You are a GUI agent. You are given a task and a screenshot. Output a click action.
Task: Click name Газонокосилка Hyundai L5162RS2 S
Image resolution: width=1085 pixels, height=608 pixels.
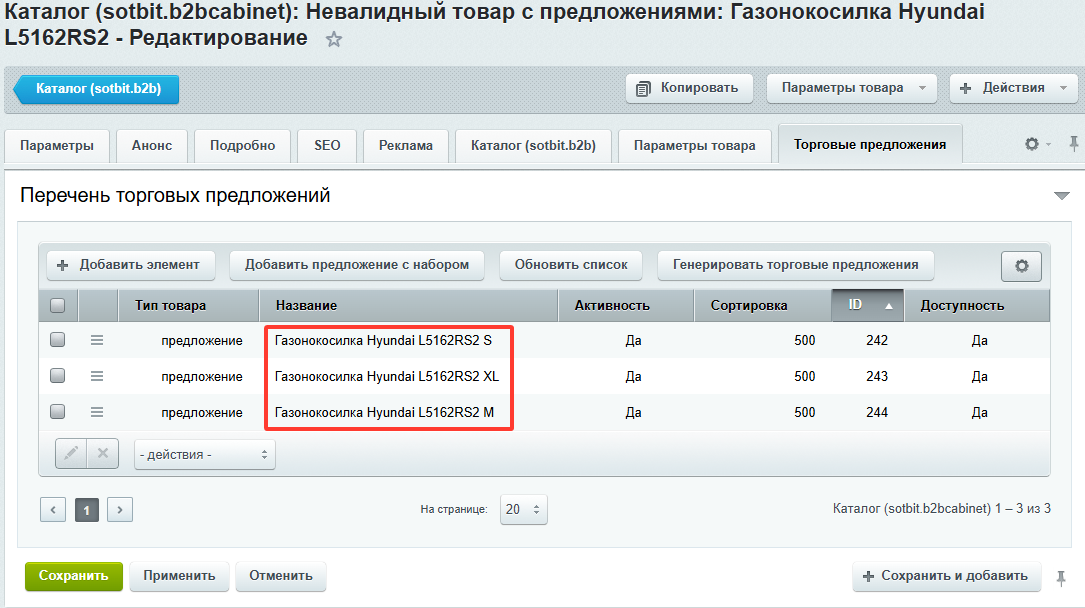click(383, 340)
